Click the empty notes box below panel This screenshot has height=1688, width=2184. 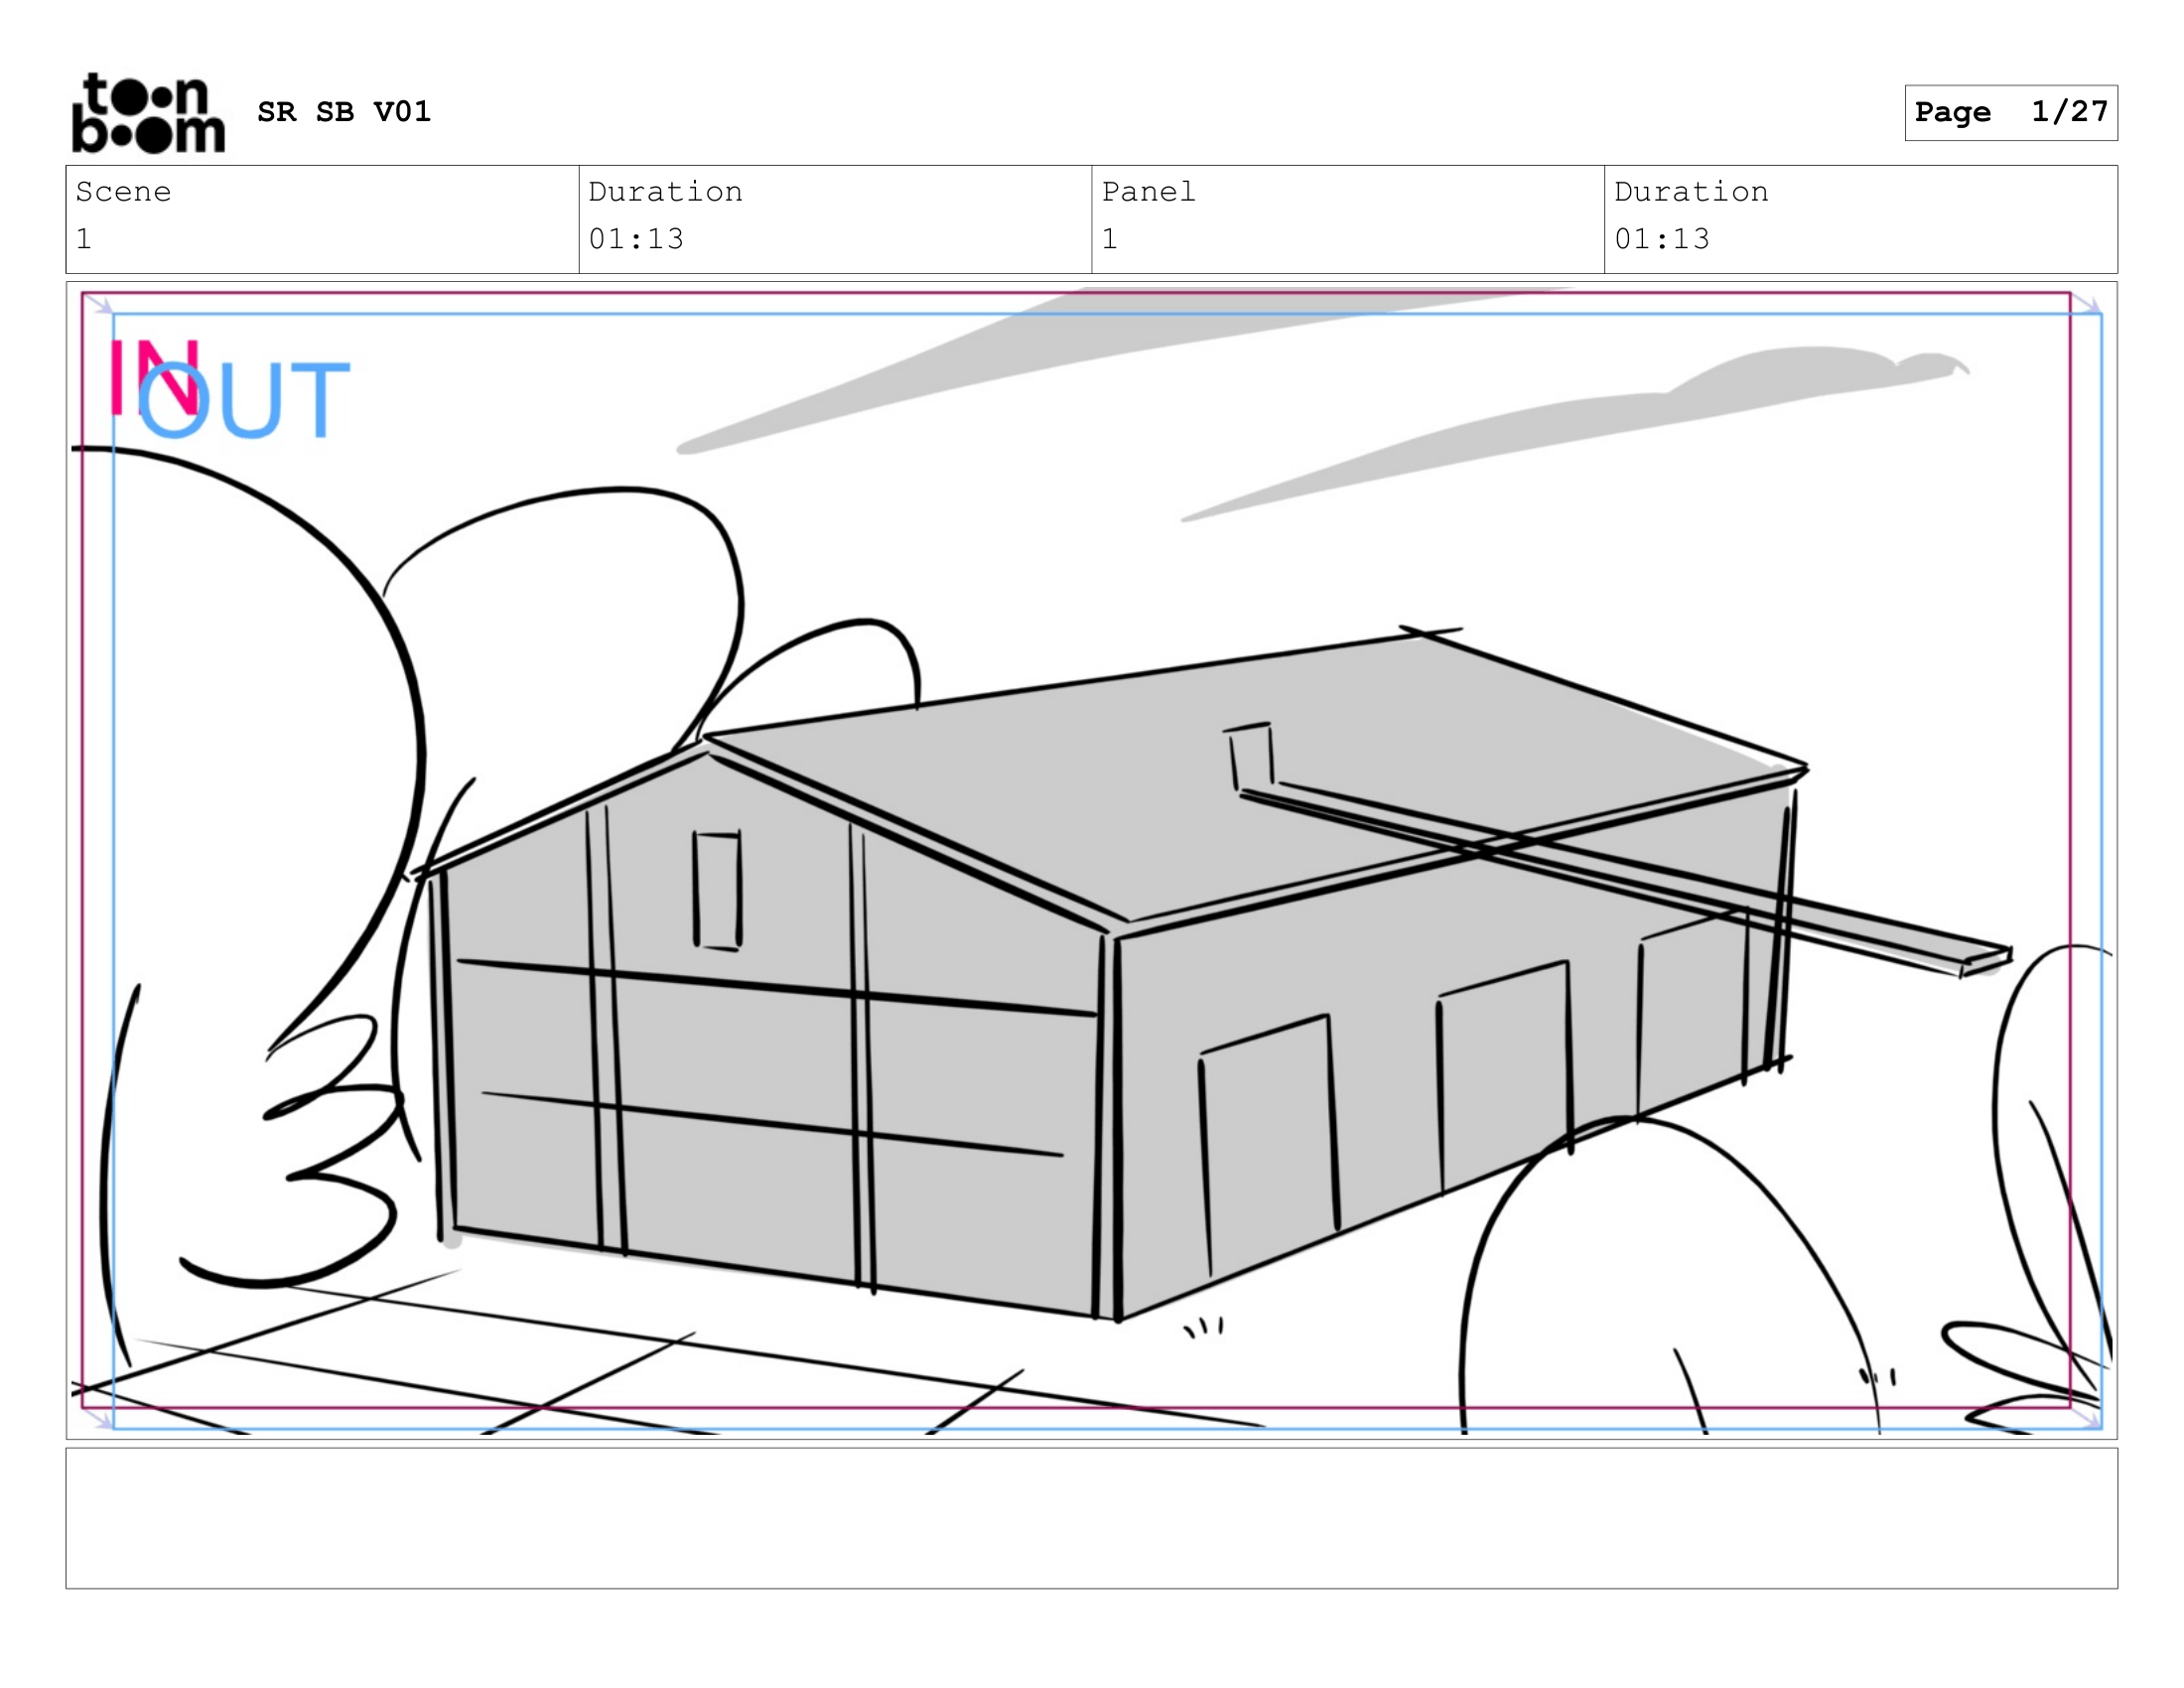[x=1091, y=1517]
